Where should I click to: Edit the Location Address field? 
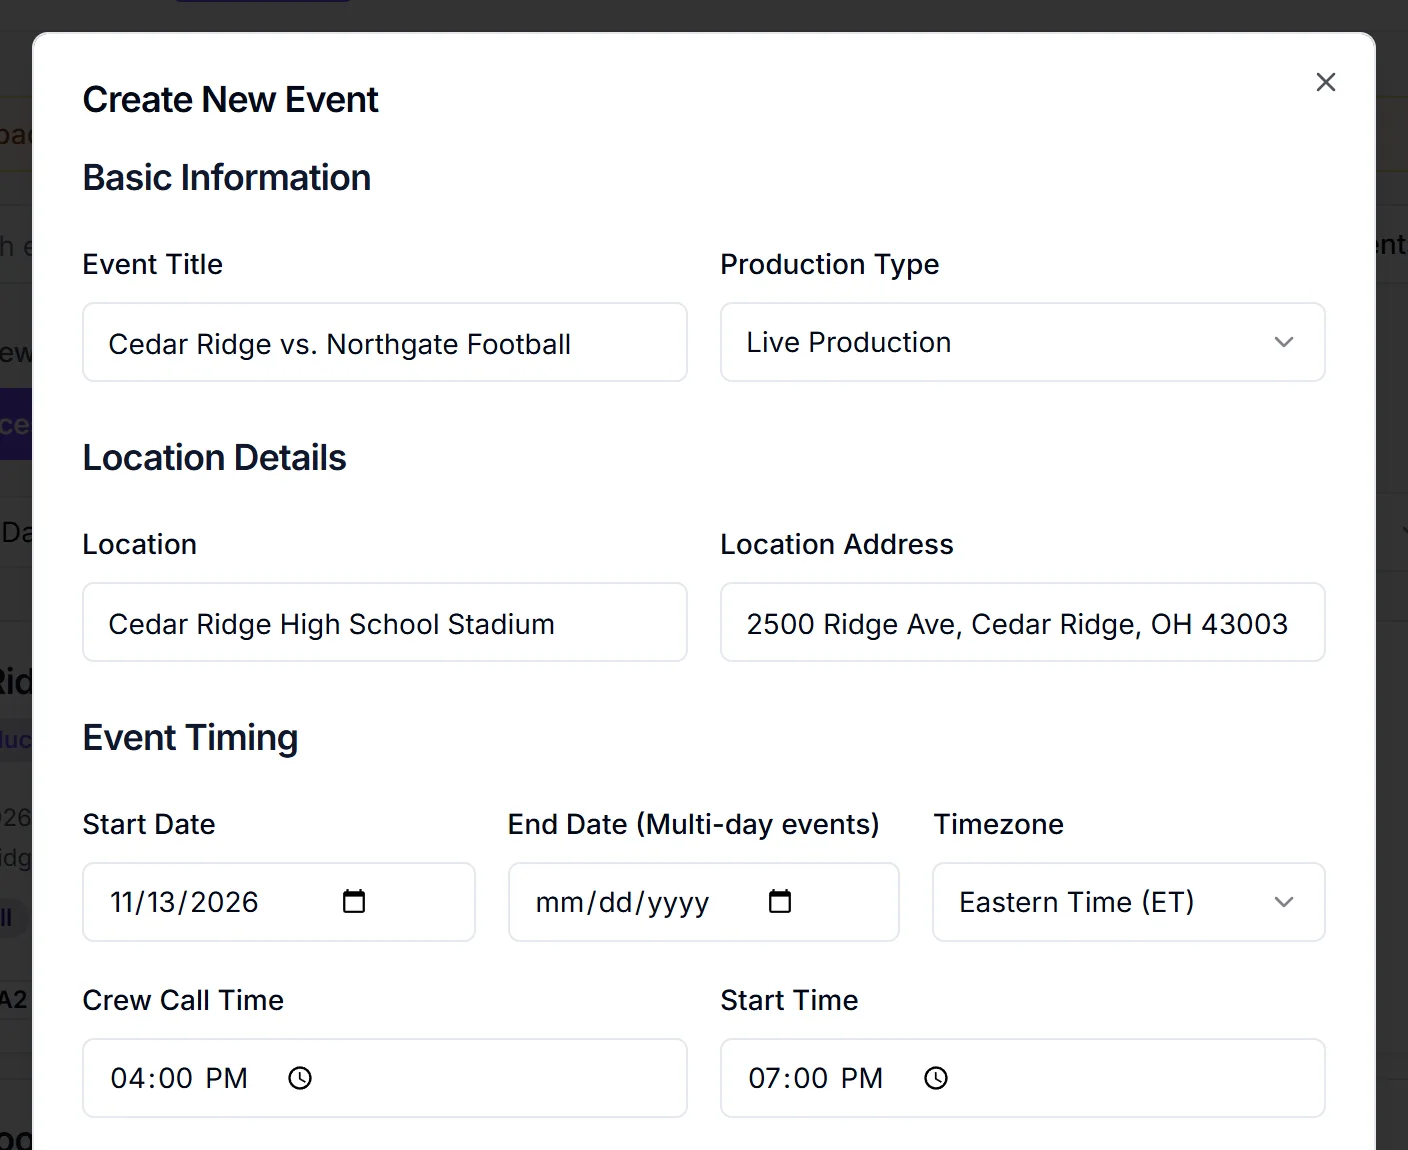[1023, 622]
